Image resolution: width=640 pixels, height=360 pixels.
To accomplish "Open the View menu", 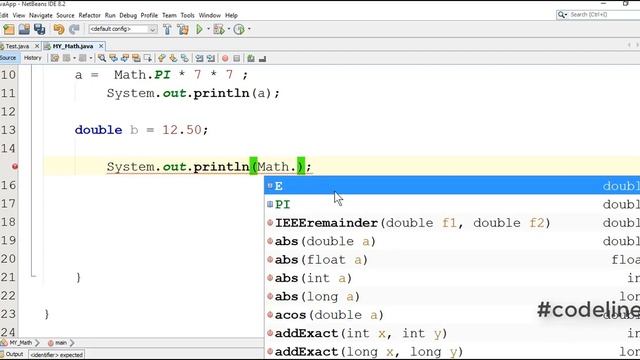I will [x=19, y=15].
